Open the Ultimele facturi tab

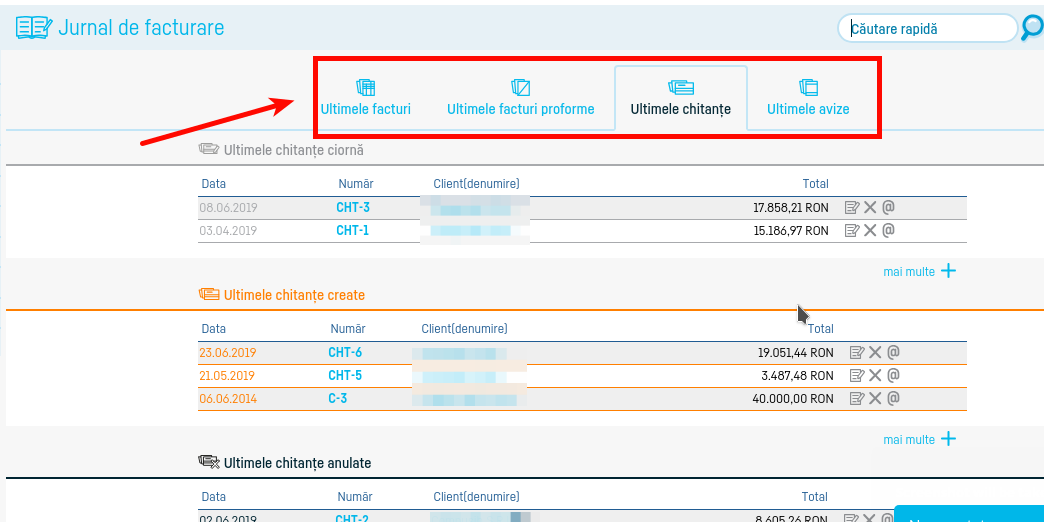[x=365, y=98]
